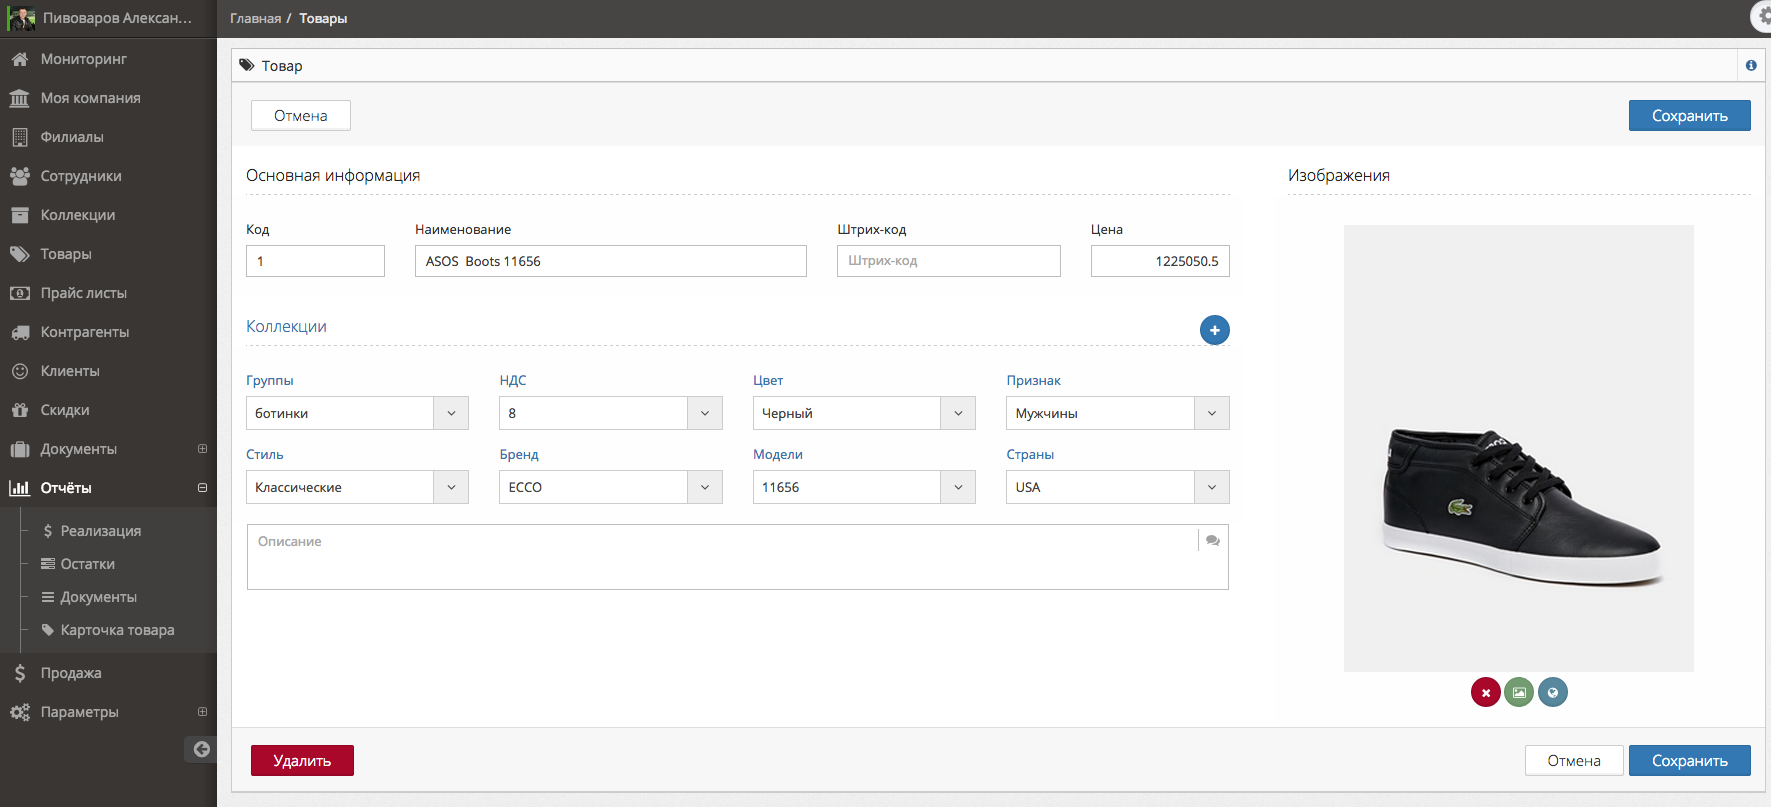Open the Бренд dropdown showing ECCO

(610, 487)
